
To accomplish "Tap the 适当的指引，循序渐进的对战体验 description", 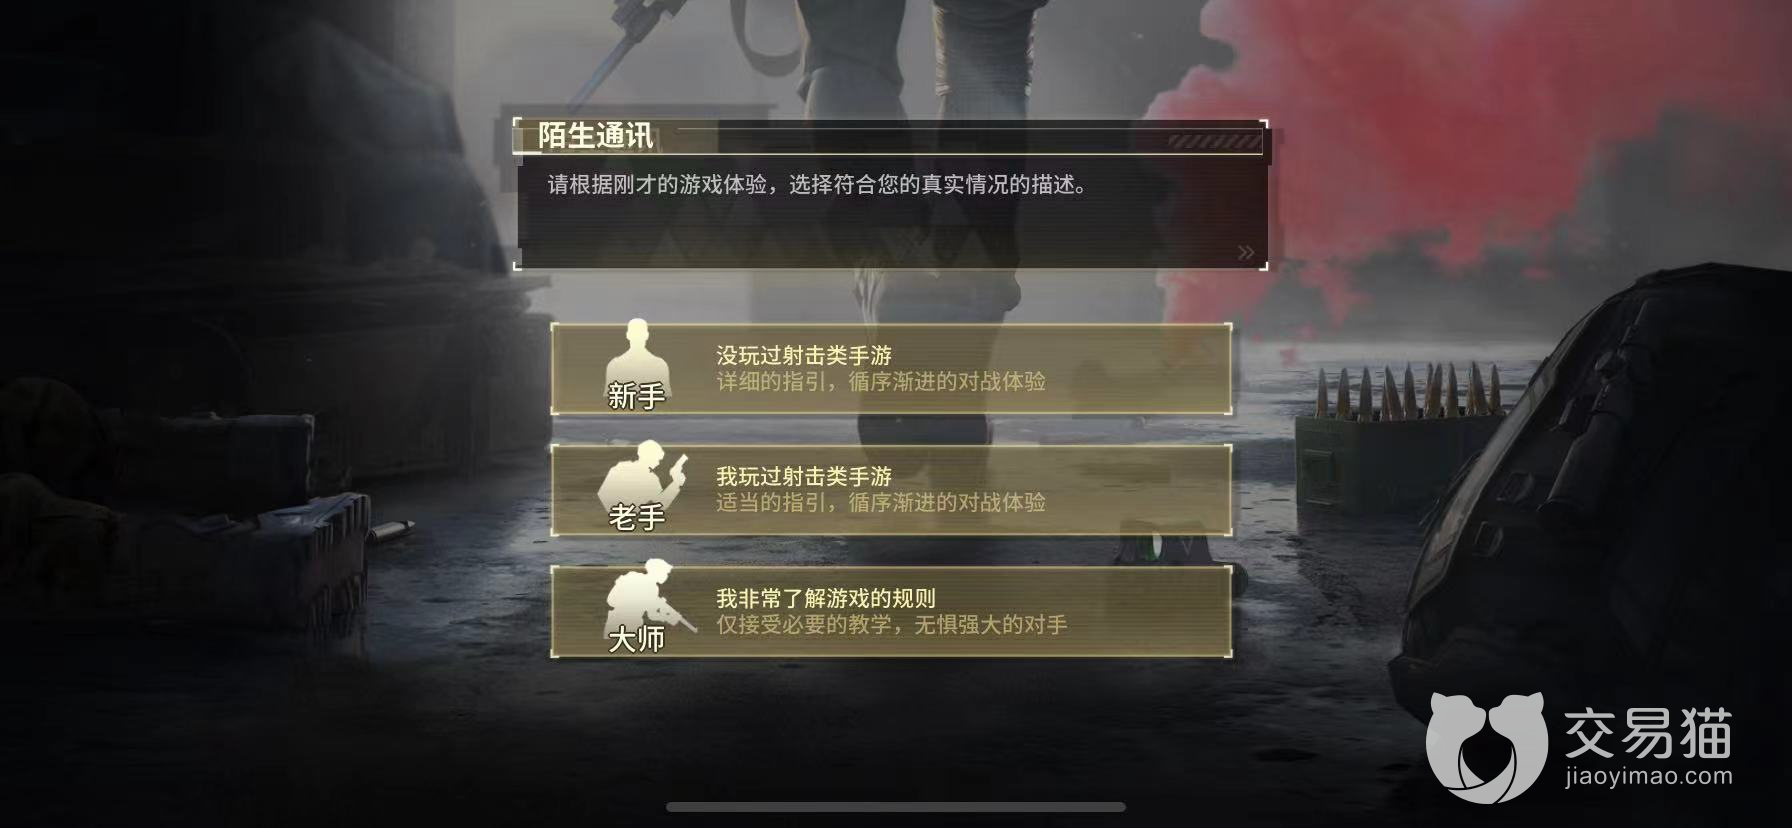I will tap(881, 502).
